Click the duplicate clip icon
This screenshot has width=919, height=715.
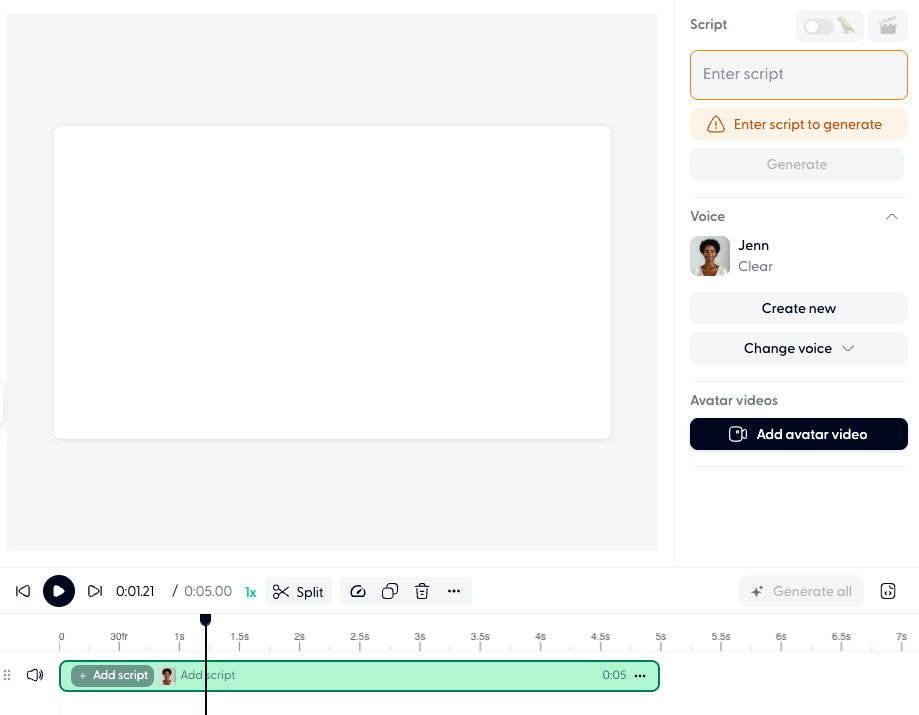(390, 591)
